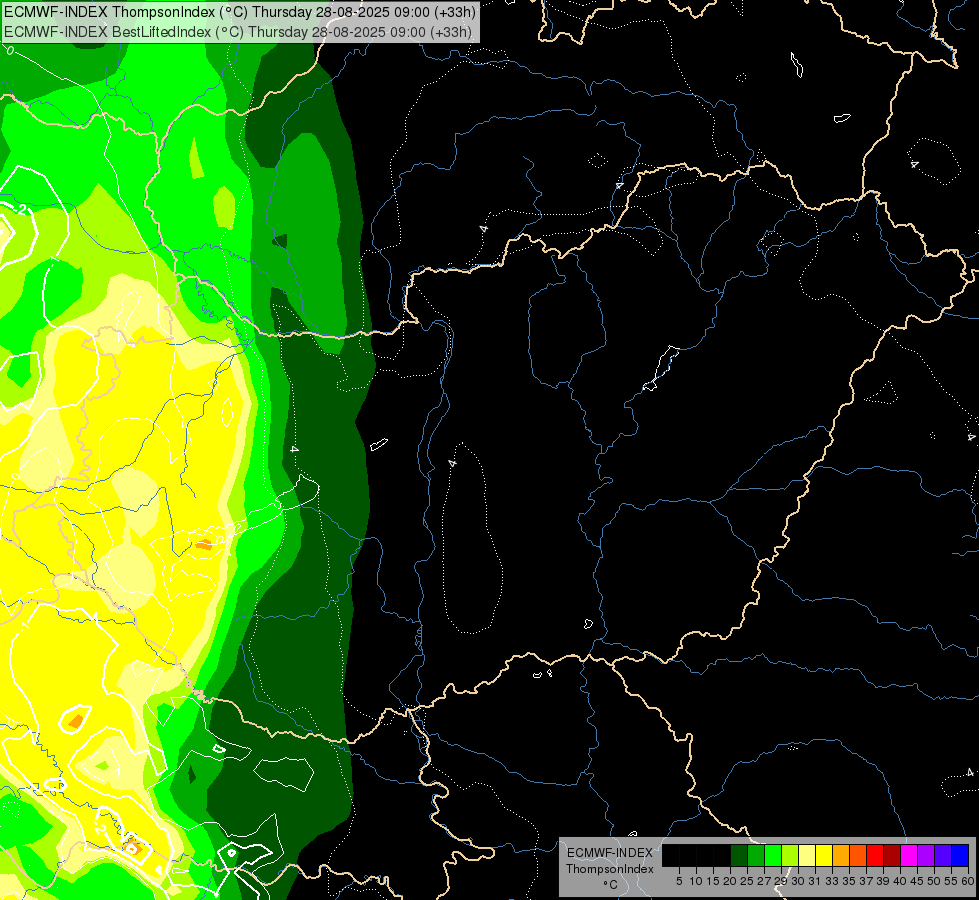The width and height of the screenshot is (979, 900).
Task: Pick the bright green 27–29 legend swatch
Action: [773, 856]
